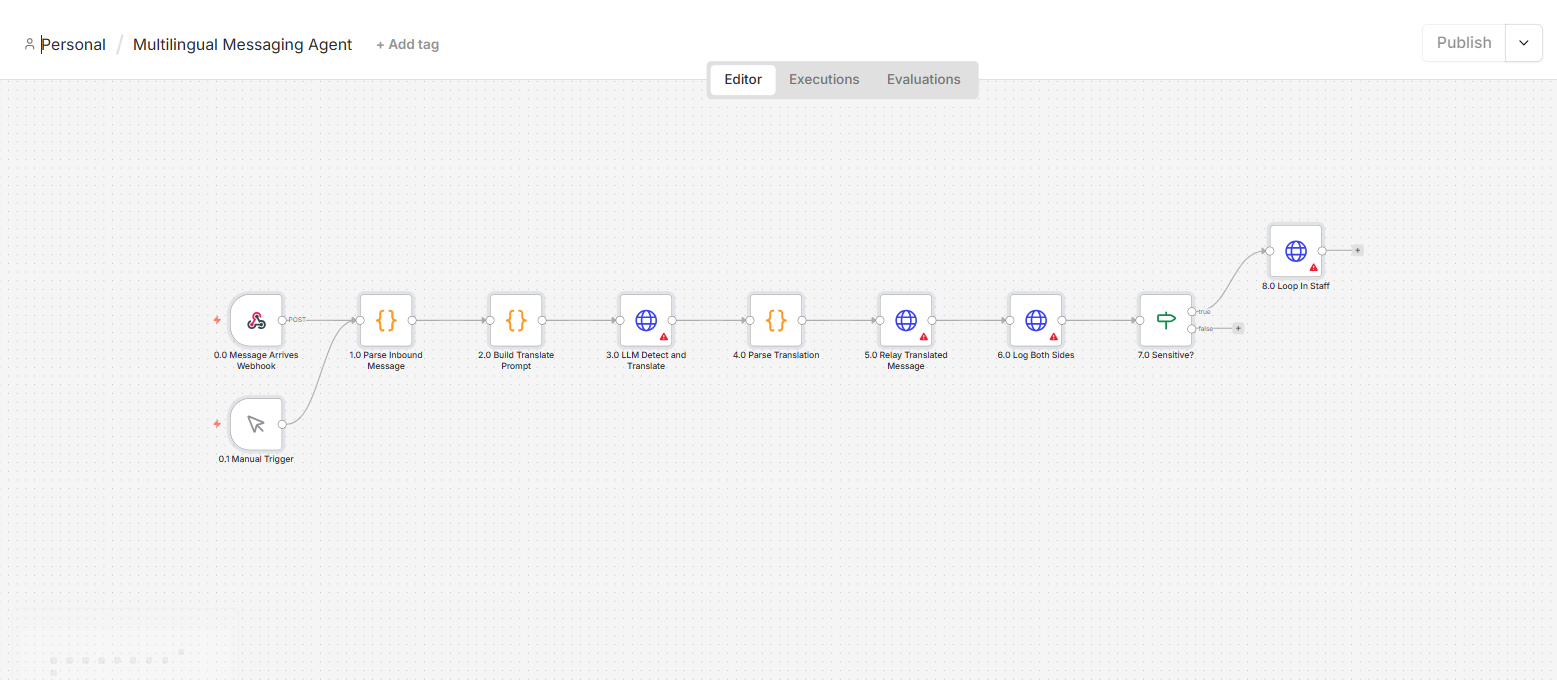Add a node after Loop In Staff

coord(1358,250)
